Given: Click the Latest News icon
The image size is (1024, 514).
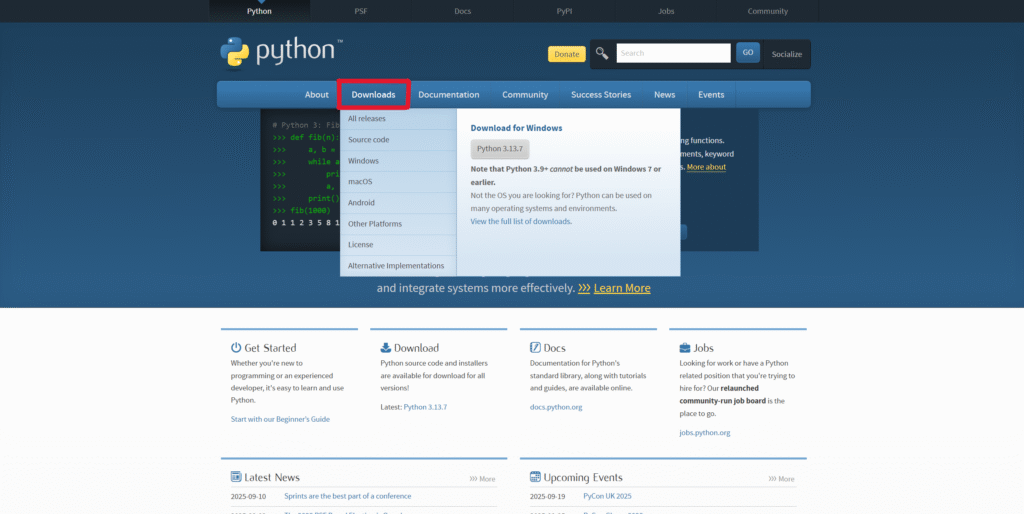Looking at the screenshot, I should [236, 477].
